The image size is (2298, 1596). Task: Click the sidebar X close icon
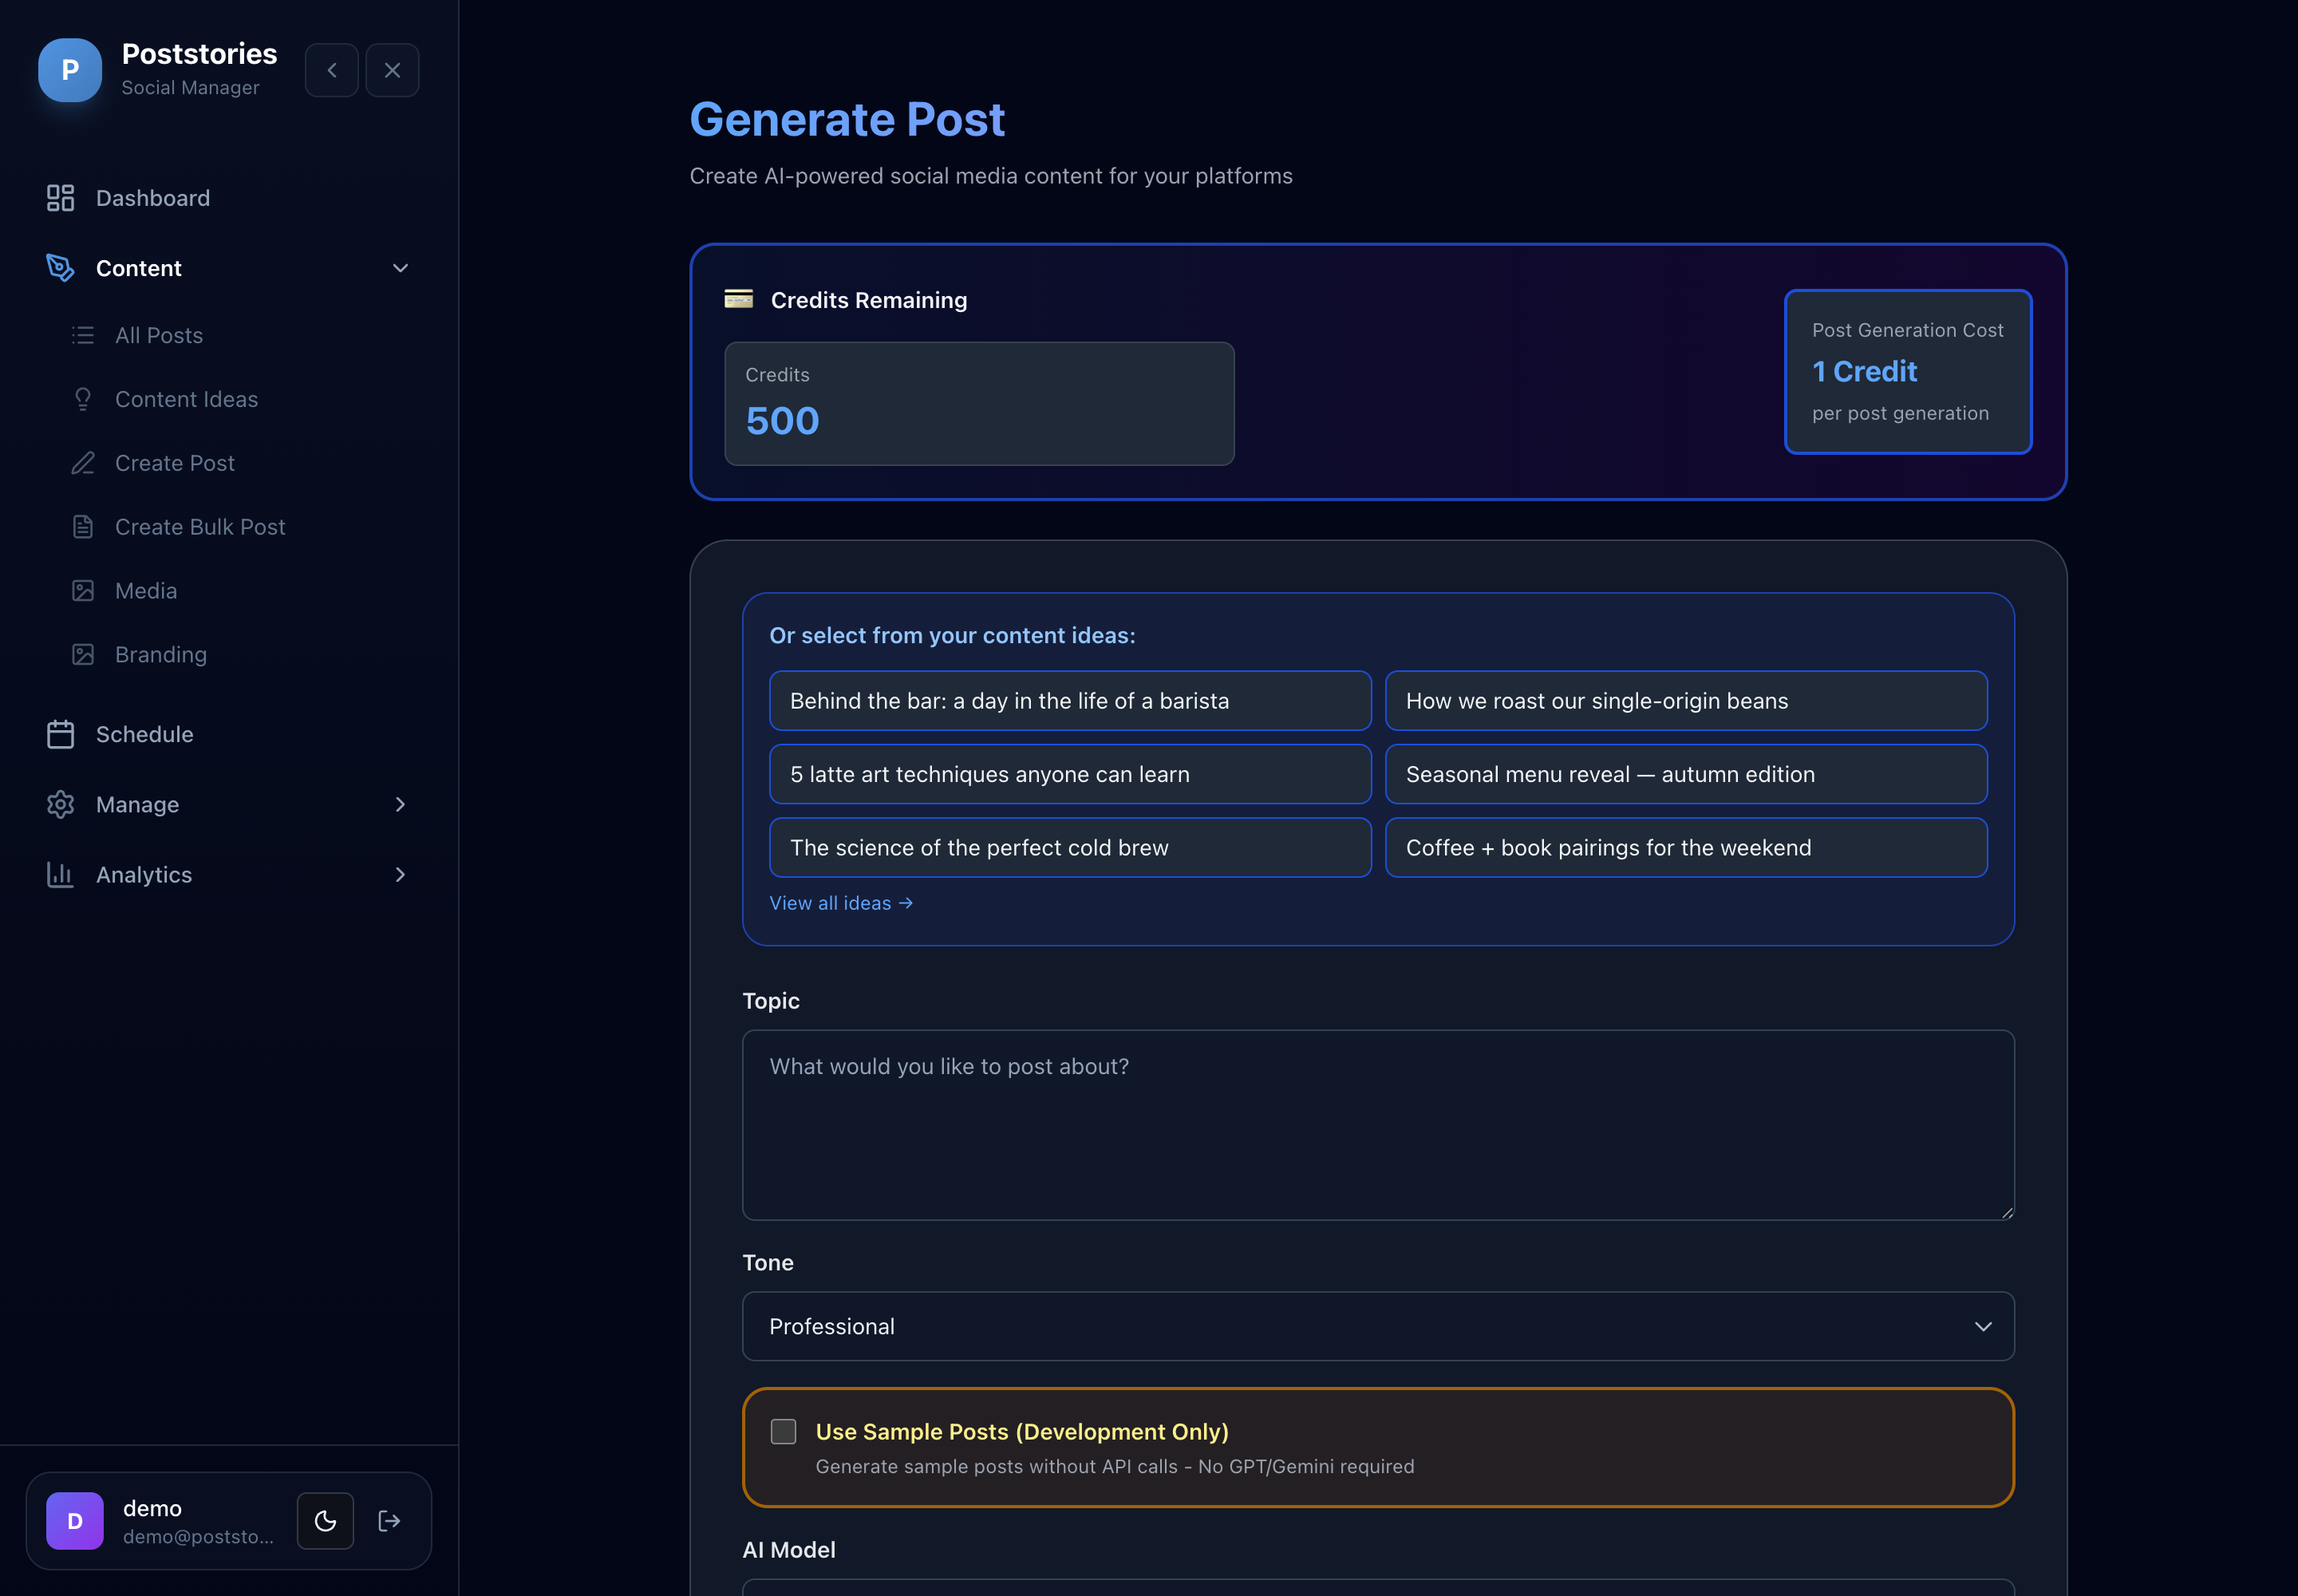(x=392, y=70)
